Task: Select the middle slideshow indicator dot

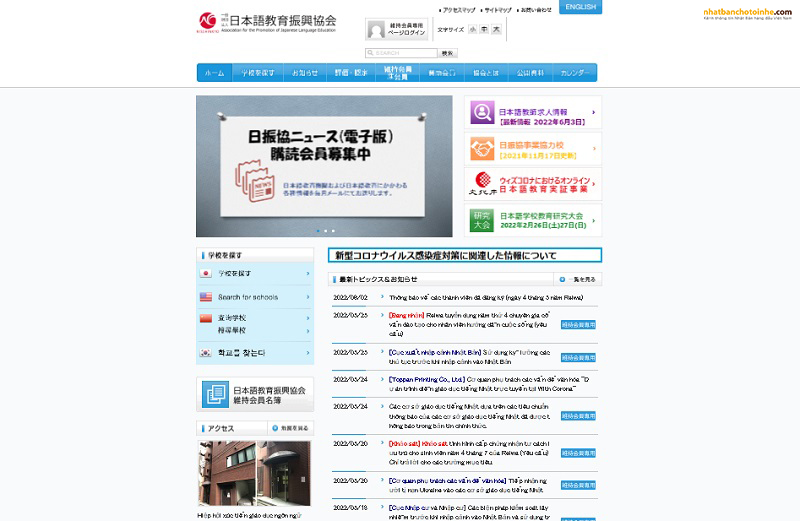Action: tap(326, 231)
